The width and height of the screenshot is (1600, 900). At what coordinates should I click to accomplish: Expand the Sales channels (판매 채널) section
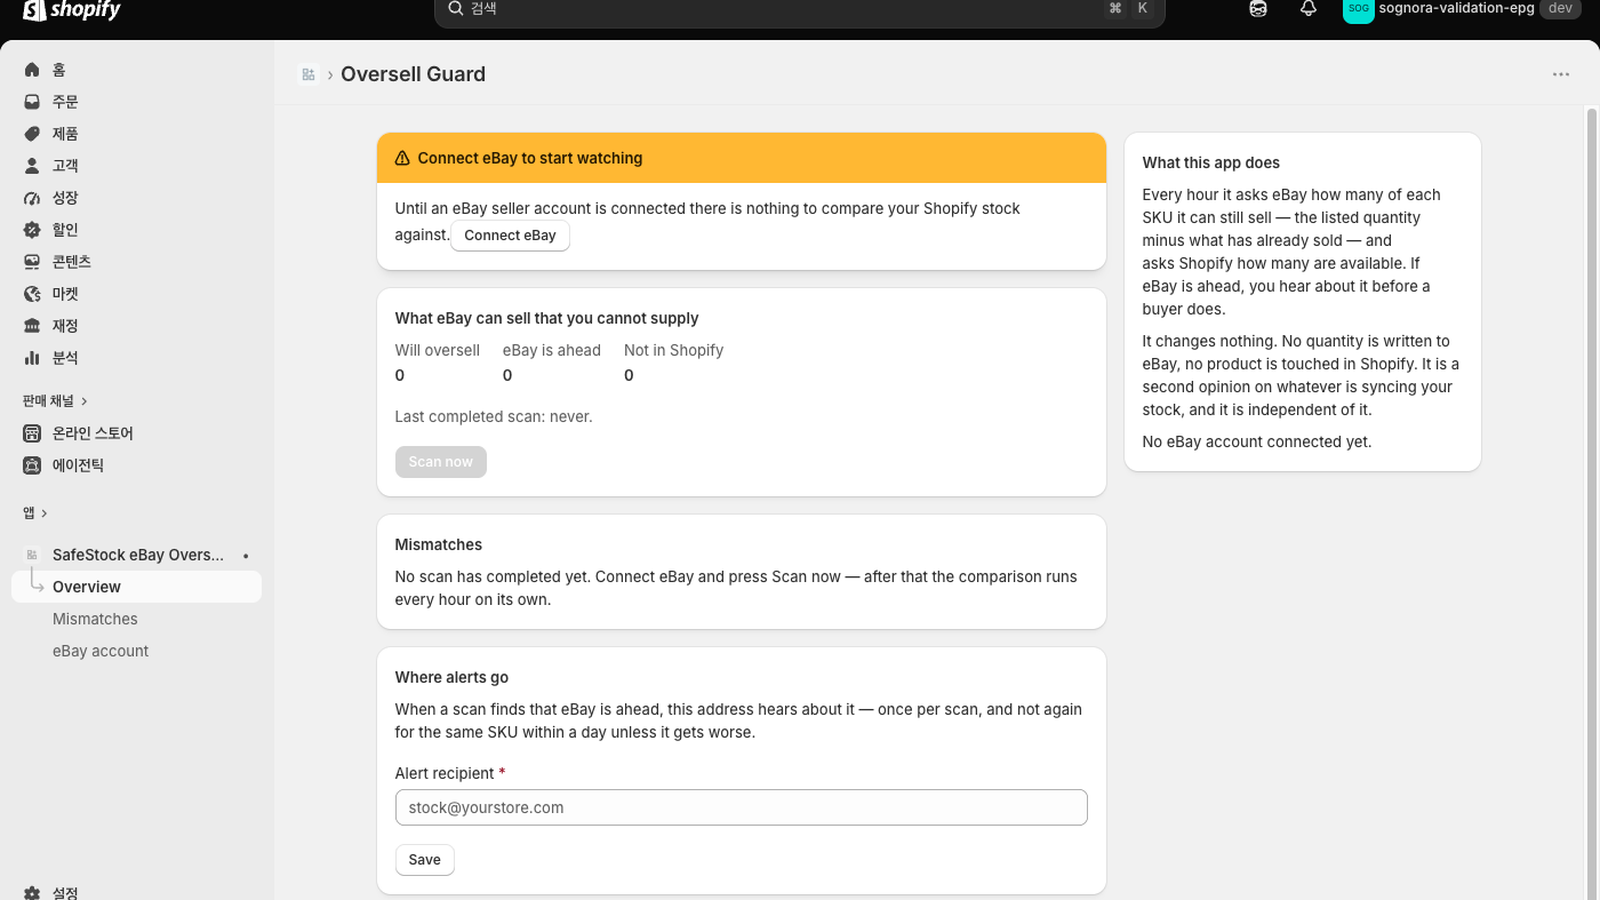point(55,401)
